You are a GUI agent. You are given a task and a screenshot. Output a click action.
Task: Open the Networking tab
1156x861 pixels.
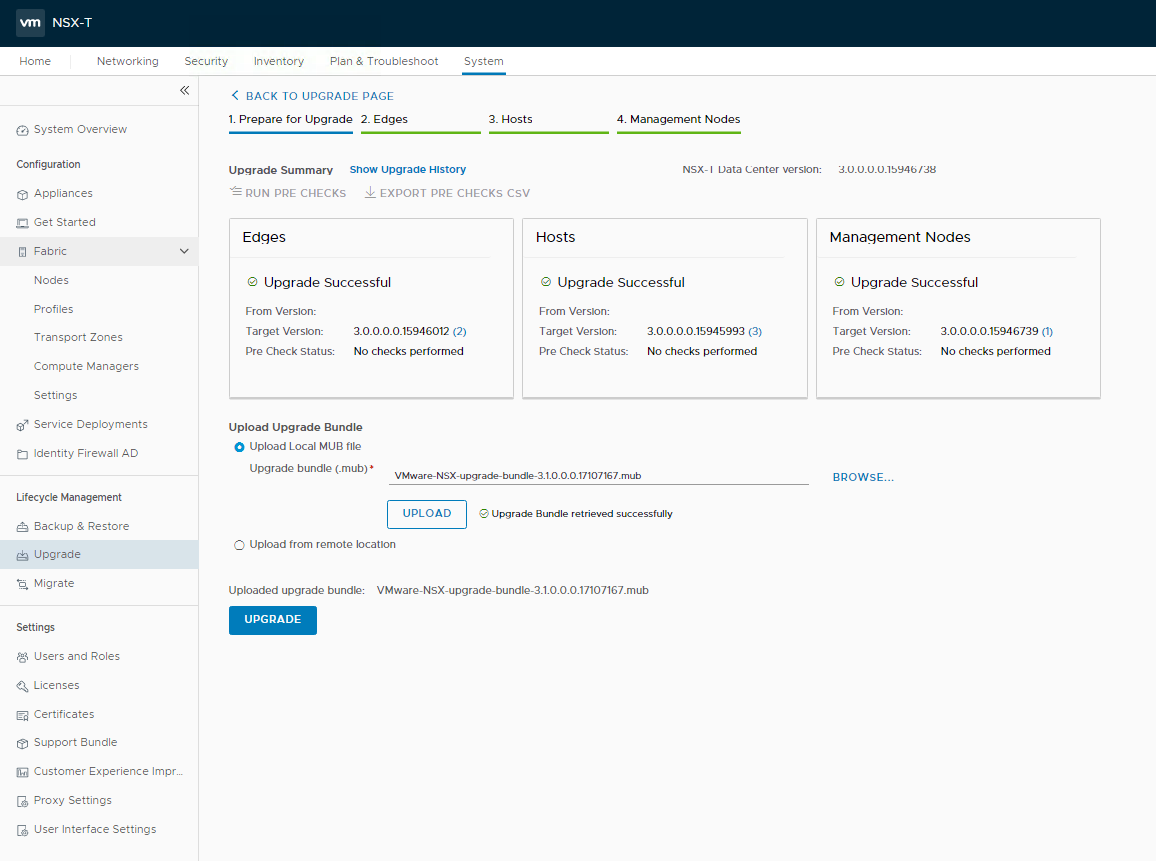point(128,61)
